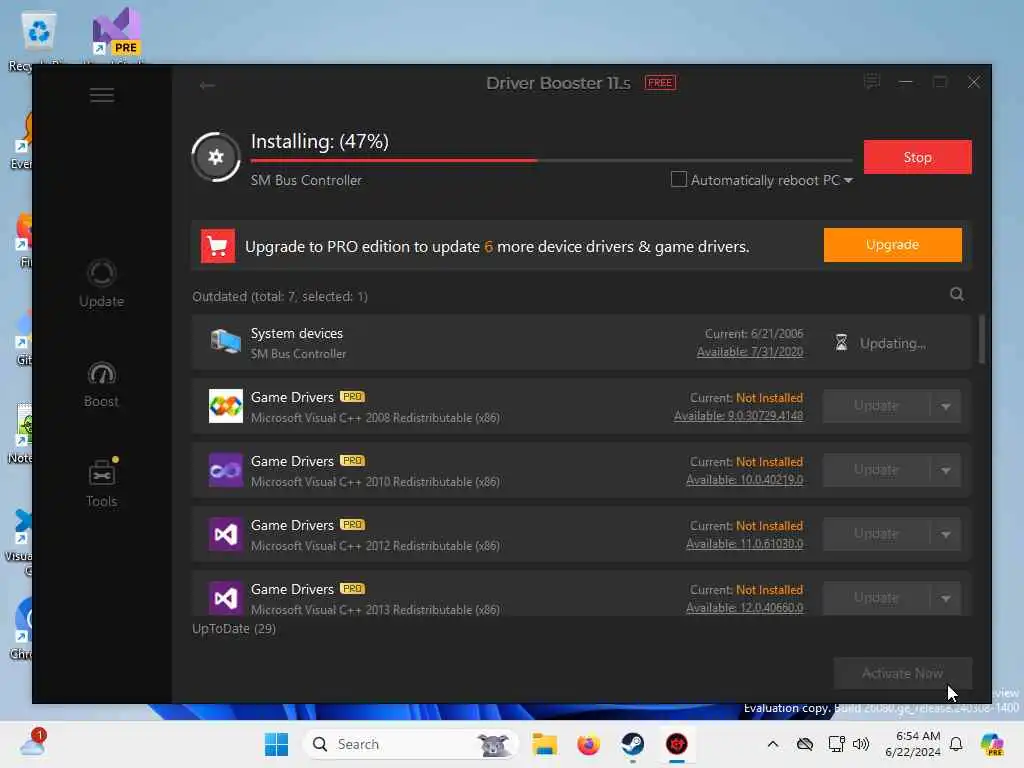The height and width of the screenshot is (768, 1024).
Task: Search outdated drivers with magnifier icon
Action: pyautogui.click(x=957, y=294)
